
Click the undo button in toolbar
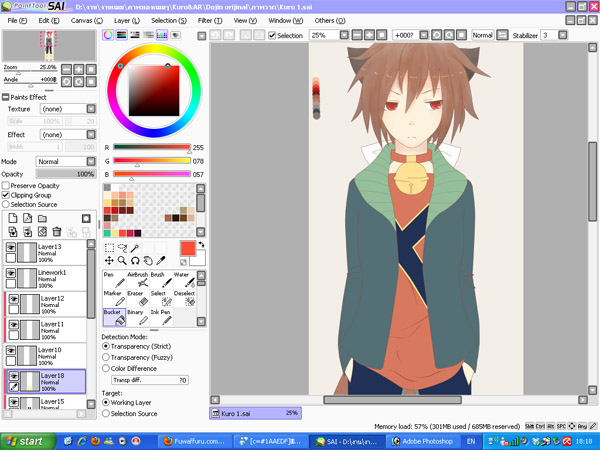click(x=215, y=36)
